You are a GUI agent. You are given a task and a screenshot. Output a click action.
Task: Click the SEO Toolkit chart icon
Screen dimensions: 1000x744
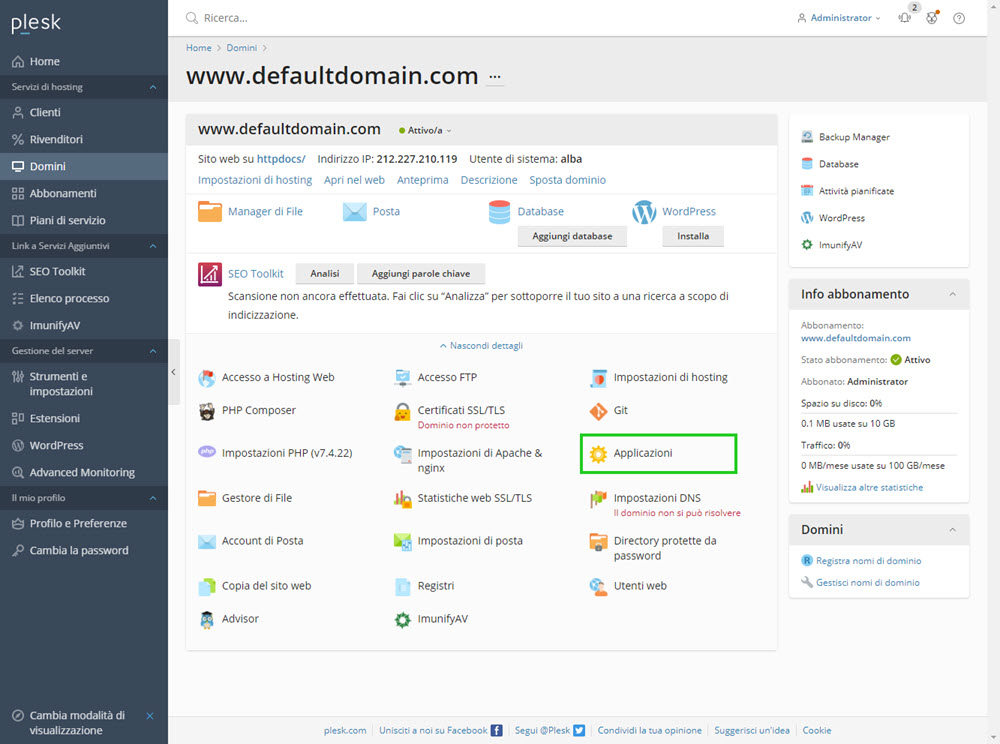(x=210, y=274)
